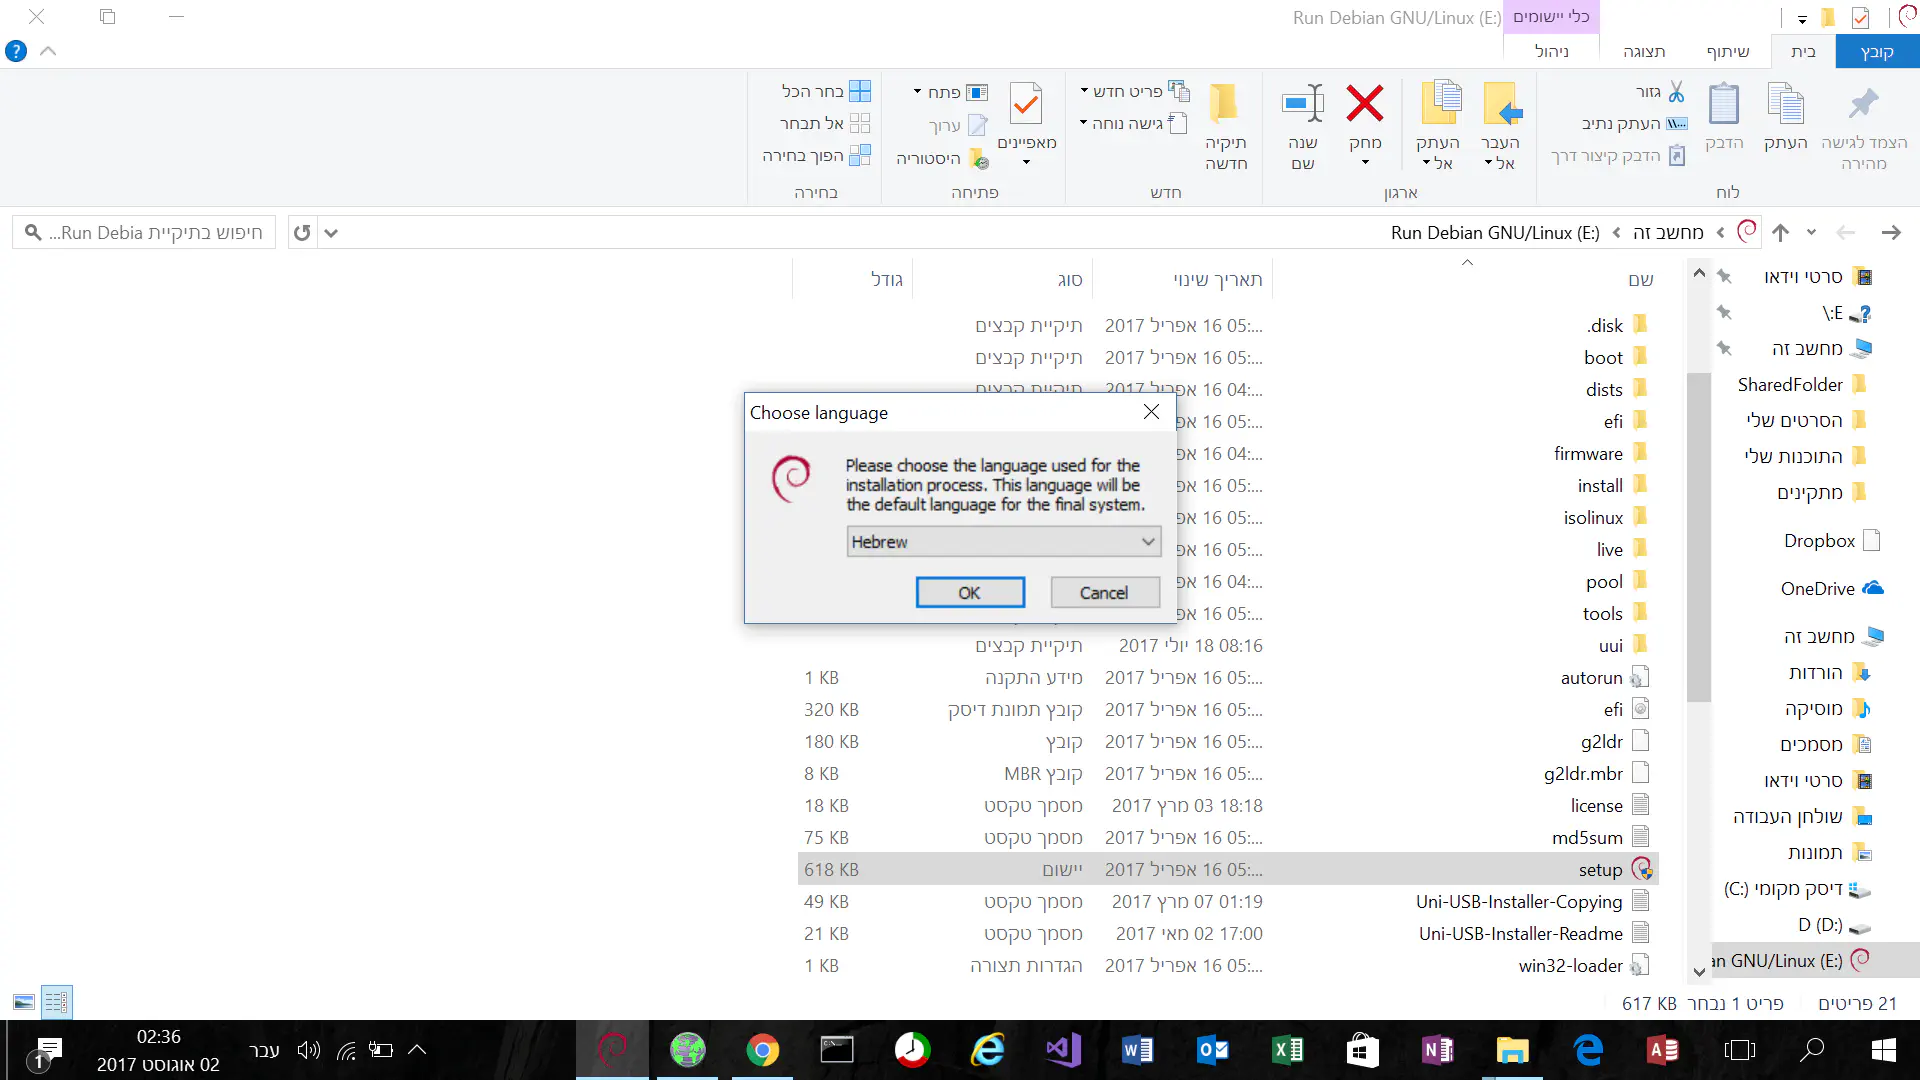Expand the address history dropdown arrow
The width and height of the screenshot is (1920, 1080).
[331, 233]
